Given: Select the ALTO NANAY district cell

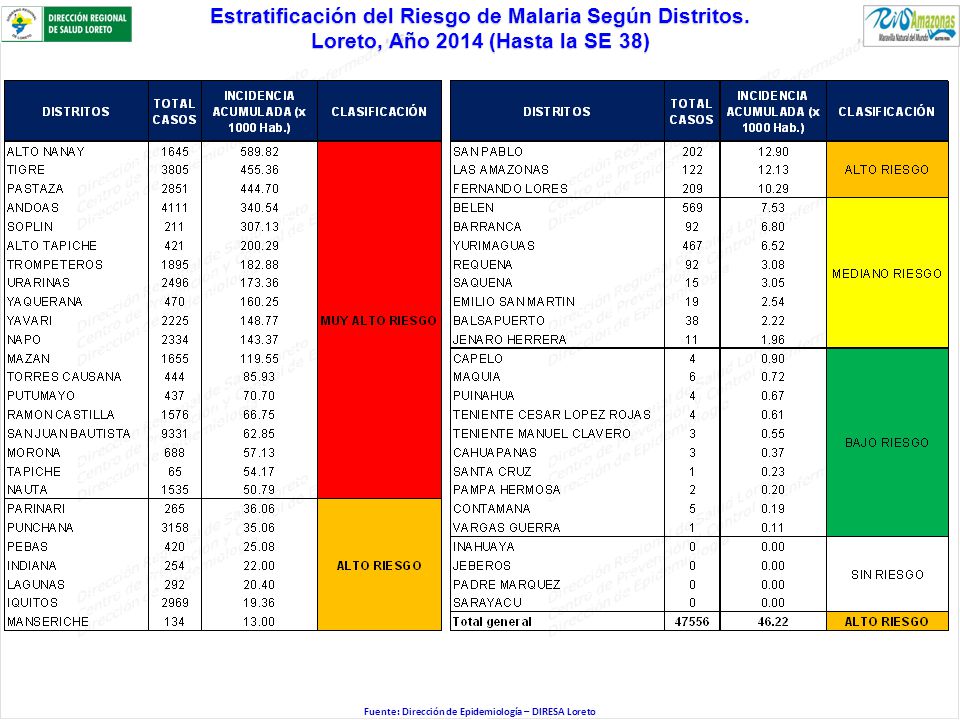Looking at the screenshot, I should (x=77, y=151).
